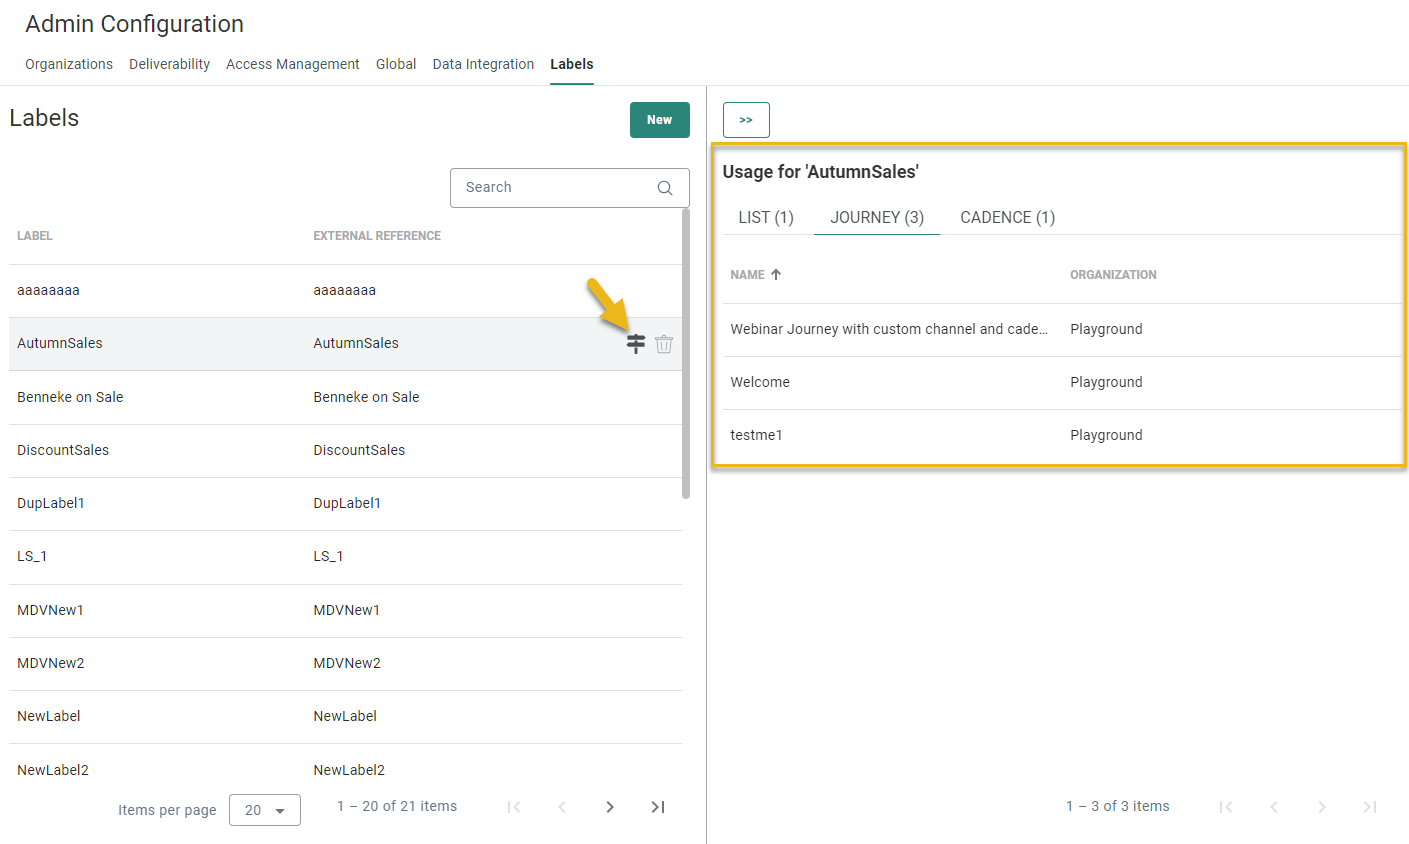Click the usage signpost icon for AutumnSales
The width and height of the screenshot is (1409, 844).
(x=635, y=344)
